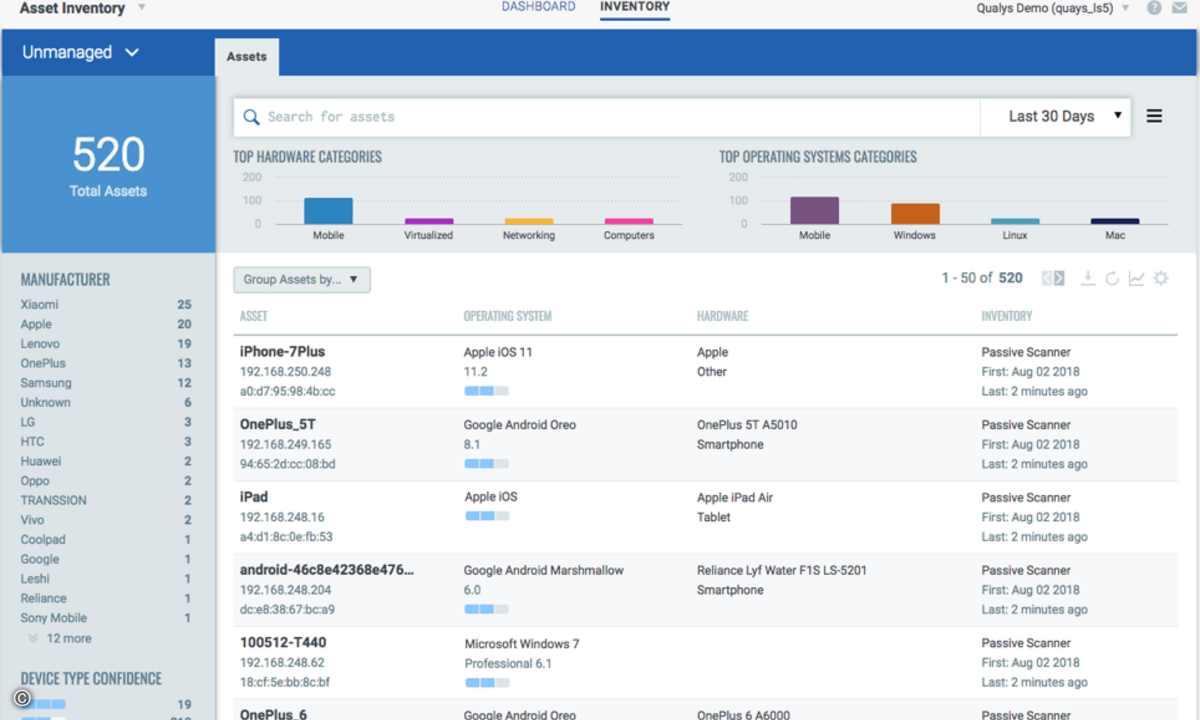Click confidence bar for iPhone-7Plus row
Image resolution: width=1200 pixels, height=720 pixels.
(486, 391)
